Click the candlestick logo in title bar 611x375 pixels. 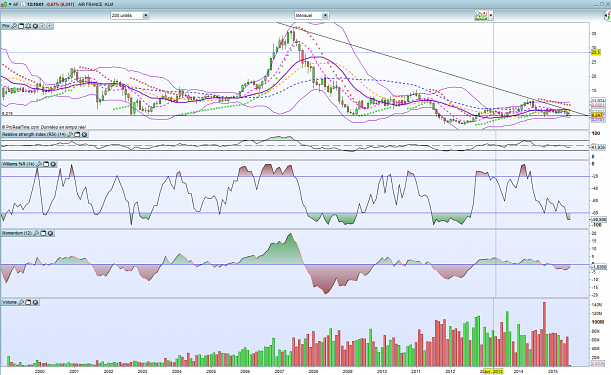[x=4, y=4]
